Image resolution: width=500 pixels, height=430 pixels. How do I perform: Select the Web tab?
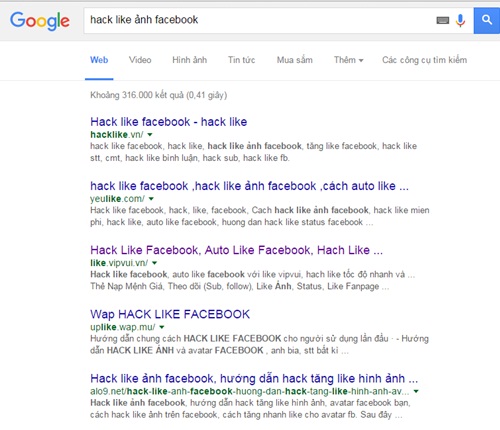click(x=99, y=60)
